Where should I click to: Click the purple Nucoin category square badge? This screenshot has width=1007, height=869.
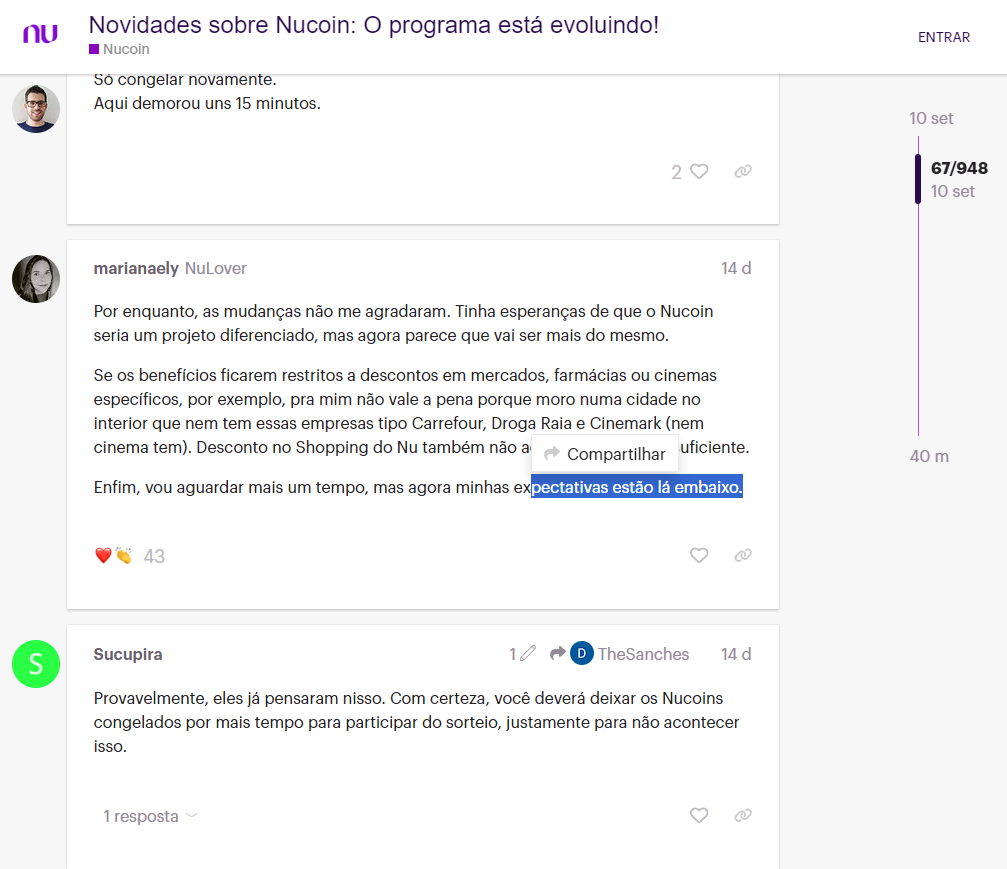pyautogui.click(x=94, y=49)
